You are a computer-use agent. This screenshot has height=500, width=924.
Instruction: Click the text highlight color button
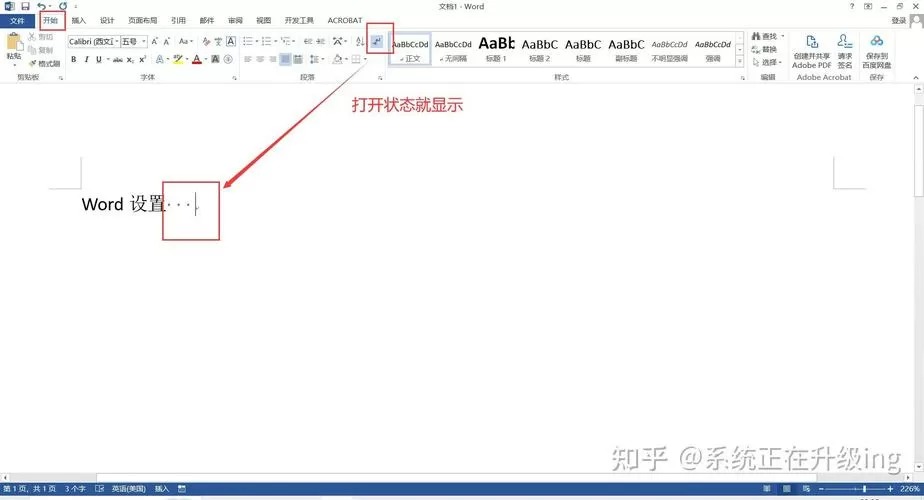click(178, 59)
